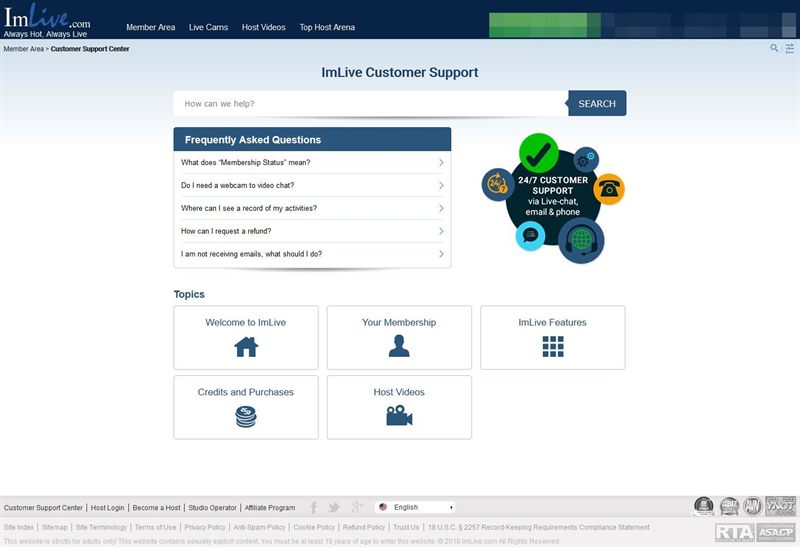
Task: Expand 'What does Membership Status mean?' question
Action: [x=312, y=162]
